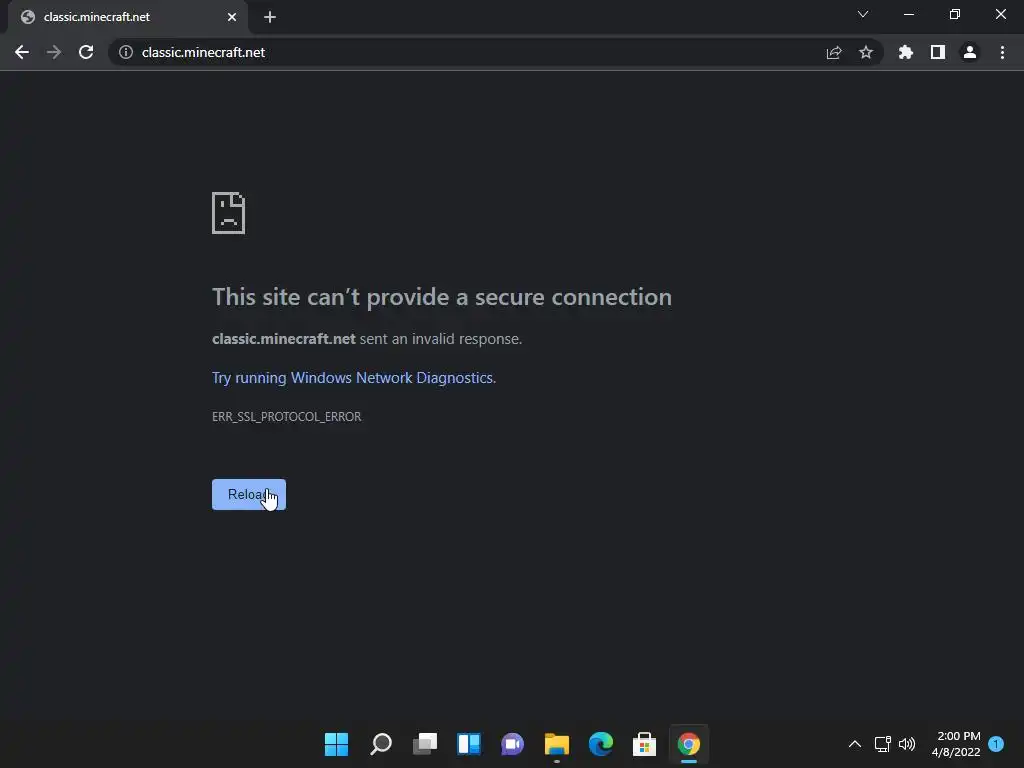Click Chrome icon on taskbar
The image size is (1024, 768).
pyautogui.click(x=689, y=744)
